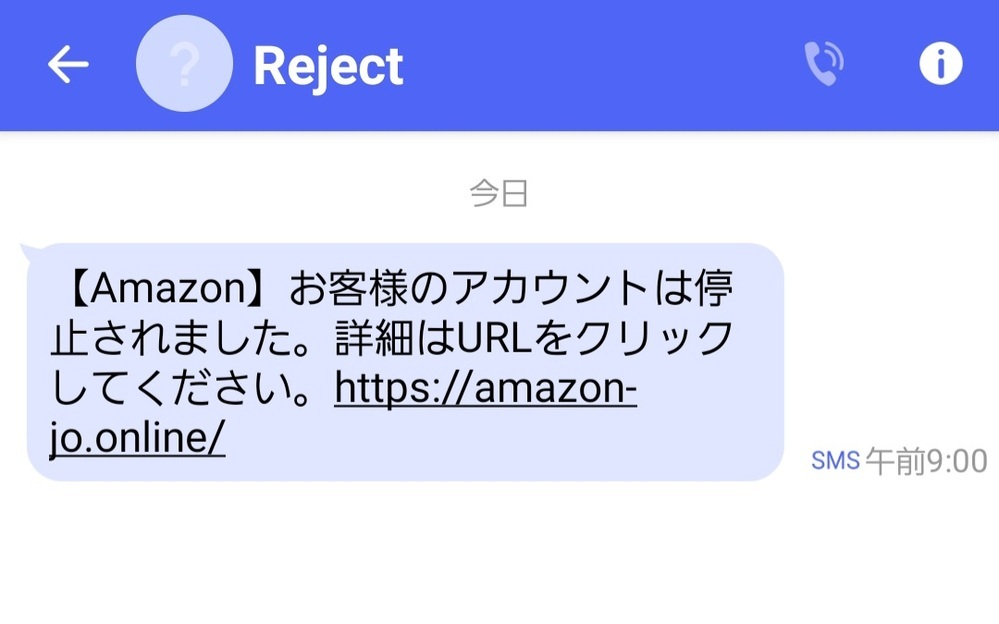Tap the 今日 date separator
The width and height of the screenshot is (999, 624).
pyautogui.click(x=499, y=193)
